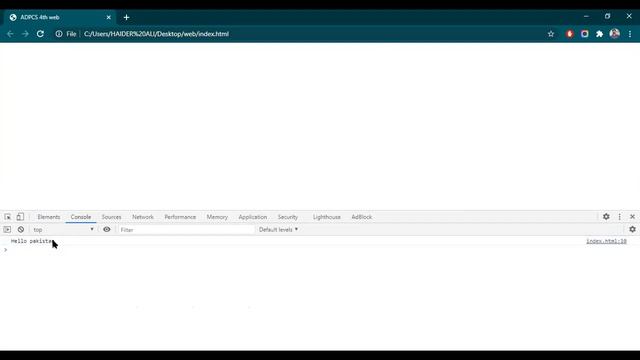Click the address bar file path
The width and height of the screenshot is (640, 360).
point(156,34)
